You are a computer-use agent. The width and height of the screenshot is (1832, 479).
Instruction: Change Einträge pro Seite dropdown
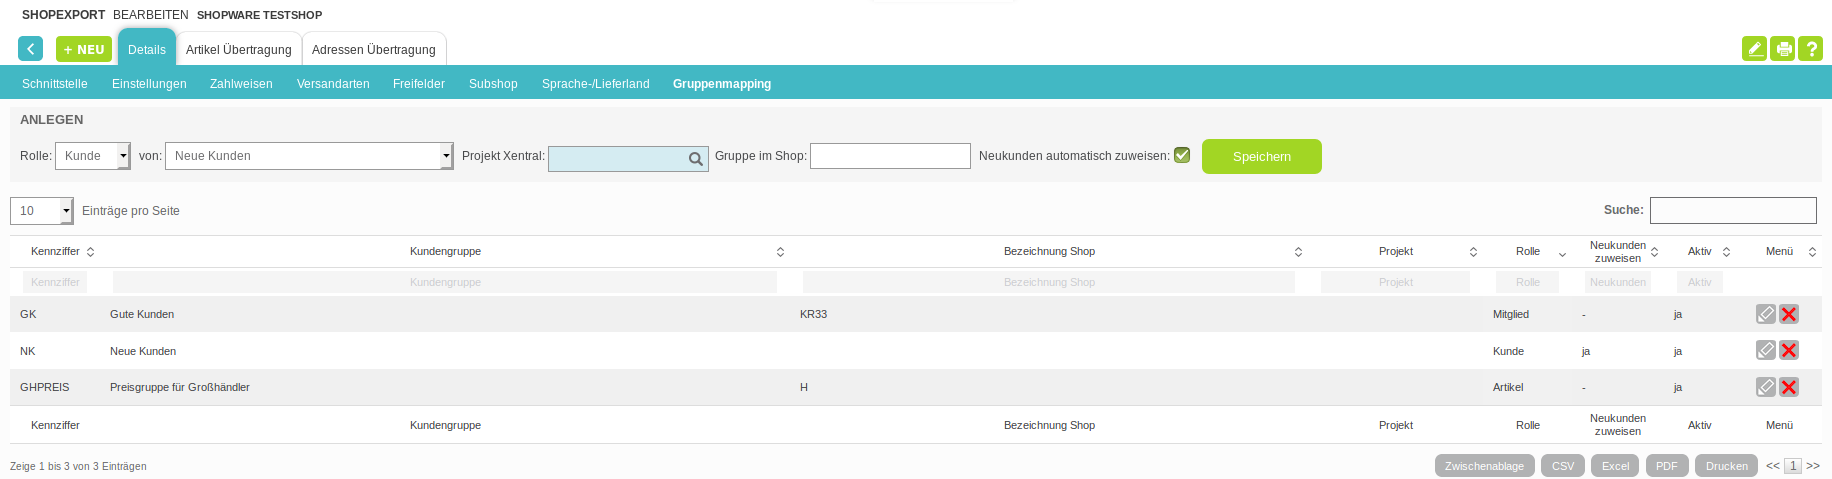click(42, 211)
